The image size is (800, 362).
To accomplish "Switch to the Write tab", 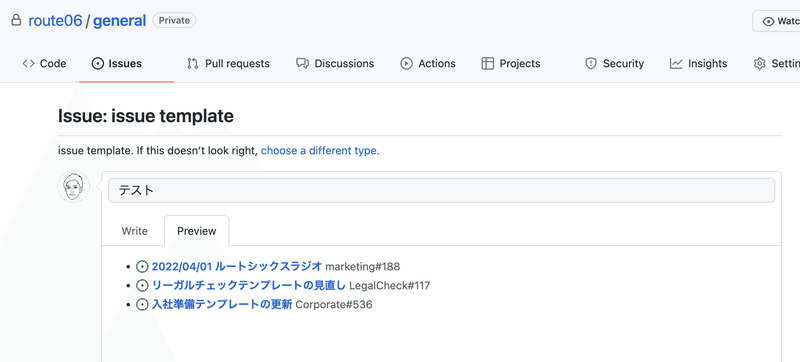I will (x=135, y=231).
